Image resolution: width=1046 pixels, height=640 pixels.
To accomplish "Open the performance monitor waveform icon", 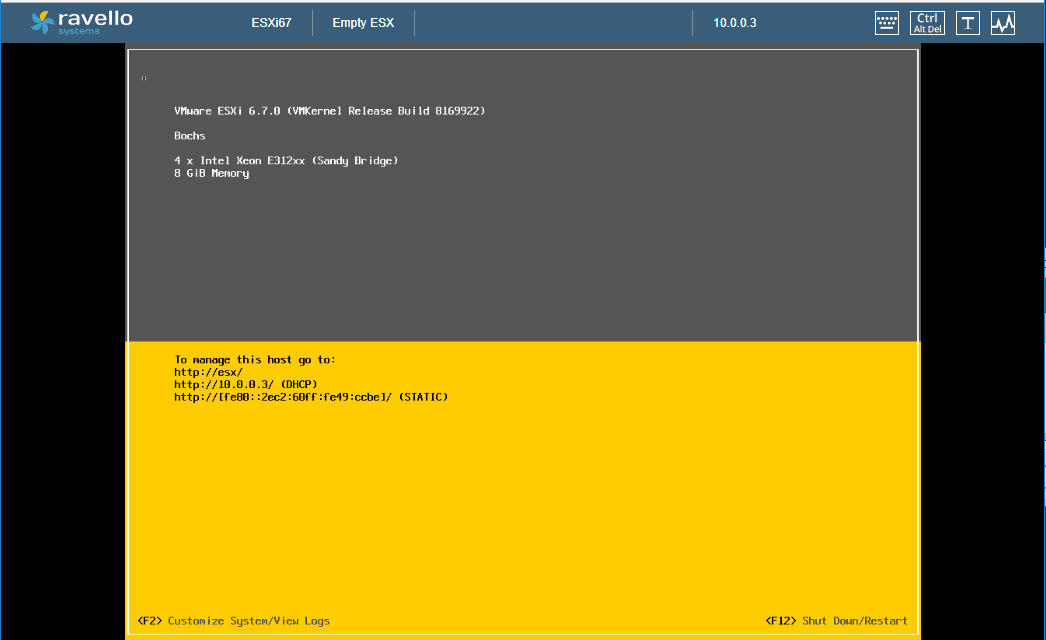I will pos(1003,23).
